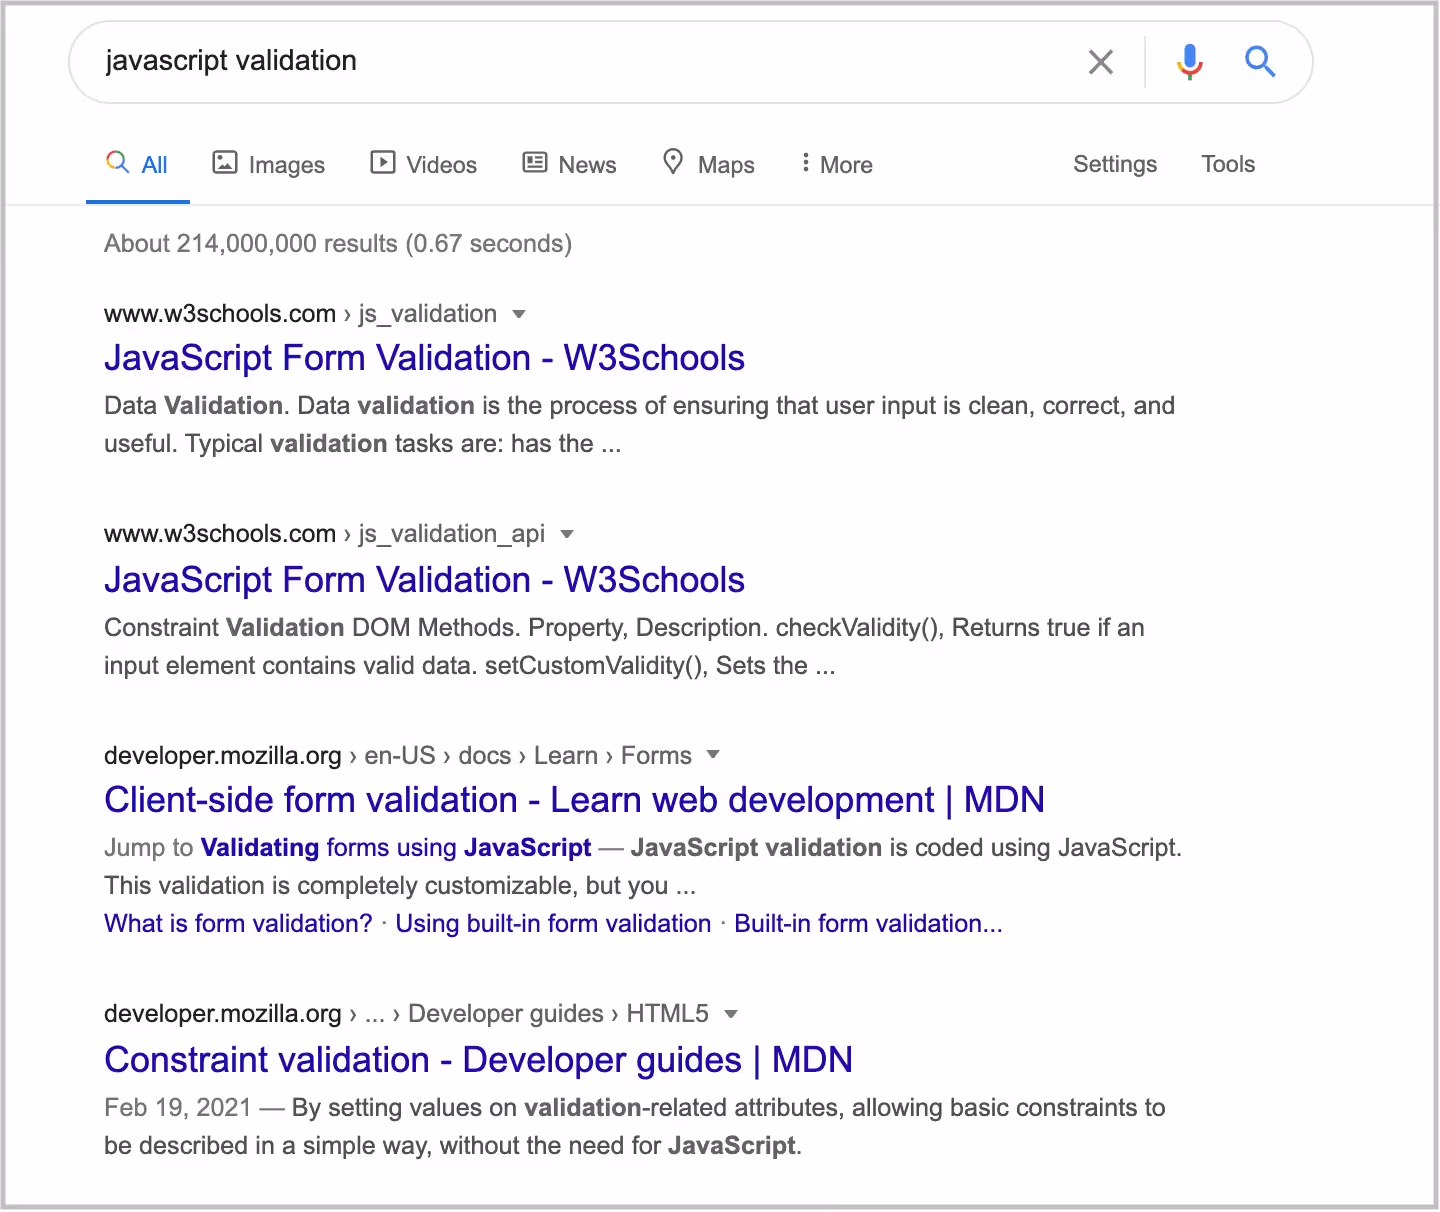Click 'developer.mozilla.org › en-US › docs' breadcrumb
The image size is (1440, 1212).
coord(308,755)
